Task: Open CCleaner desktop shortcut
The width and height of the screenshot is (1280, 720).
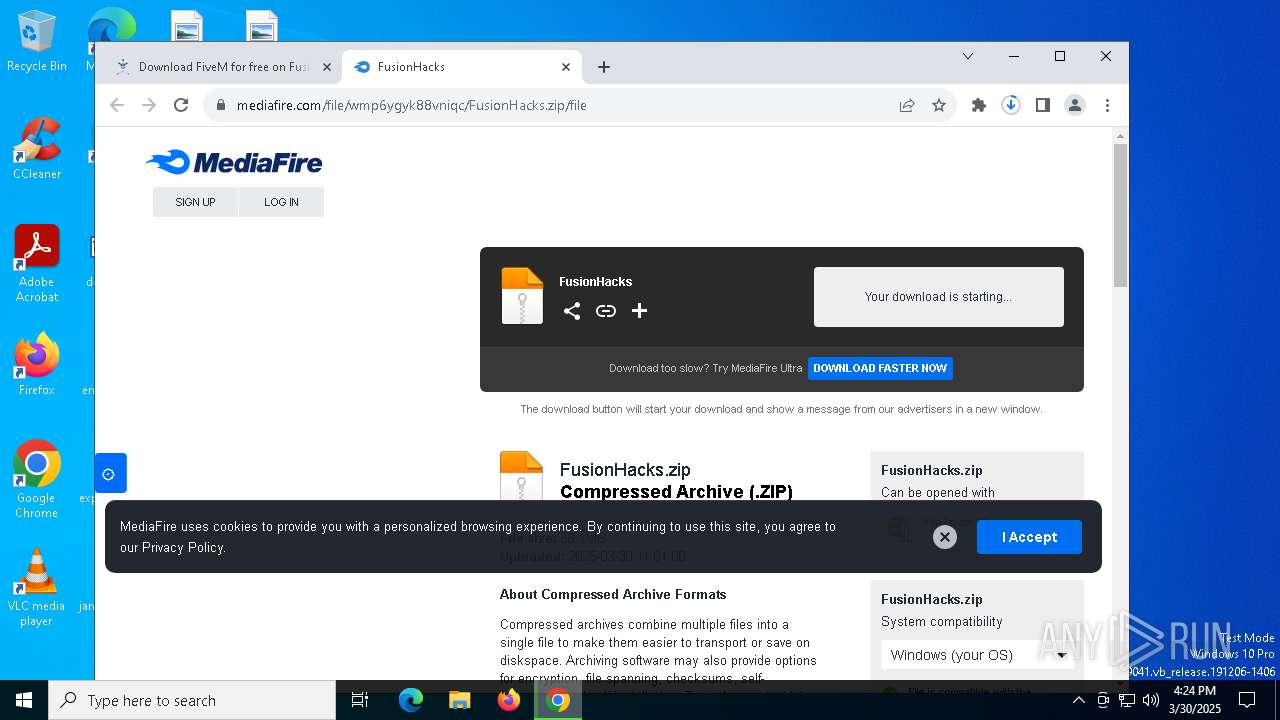Action: [37, 149]
